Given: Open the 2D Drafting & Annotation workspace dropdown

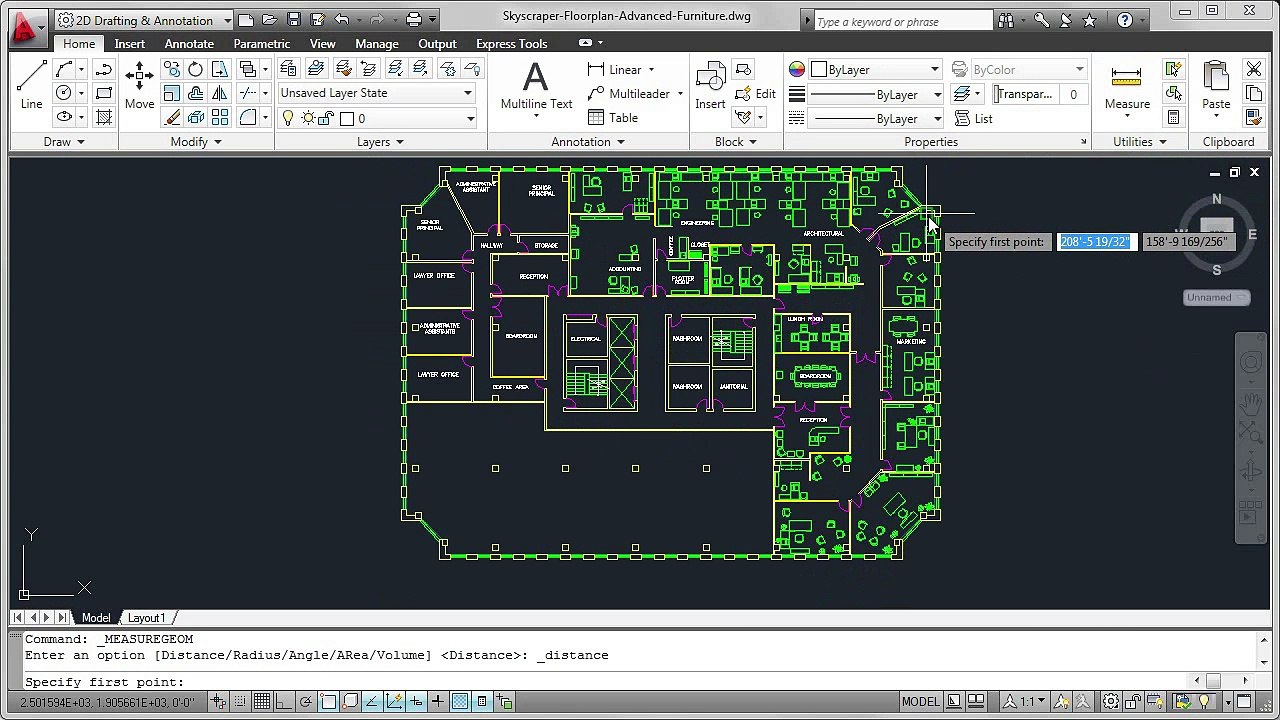Looking at the screenshot, I should pos(145,20).
